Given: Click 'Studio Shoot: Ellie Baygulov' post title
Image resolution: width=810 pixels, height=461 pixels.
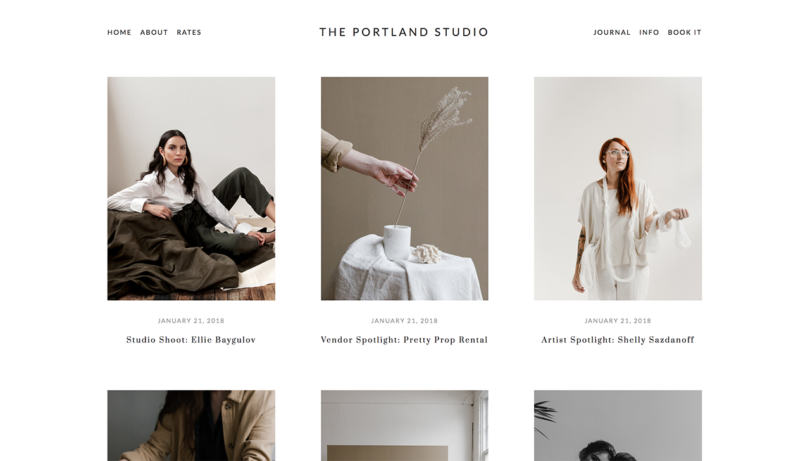Looking at the screenshot, I should pos(191,340).
